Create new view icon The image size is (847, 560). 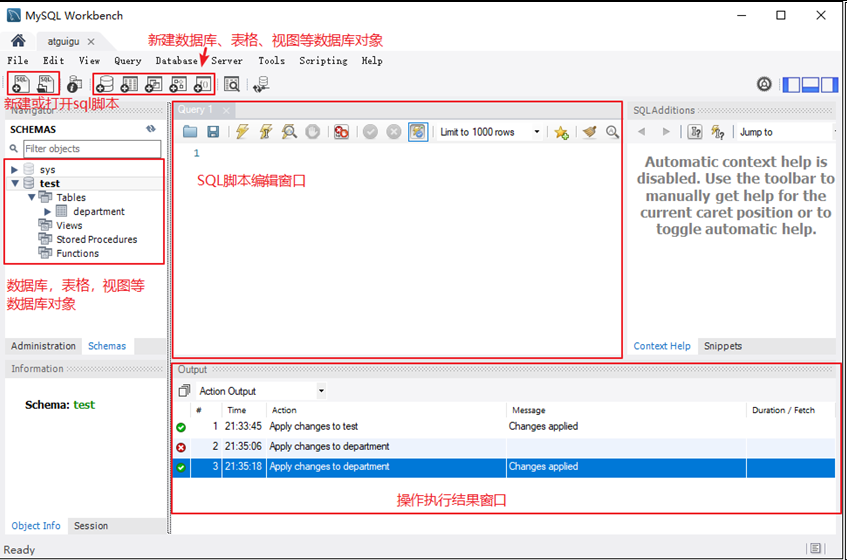pyautogui.click(x=153, y=84)
